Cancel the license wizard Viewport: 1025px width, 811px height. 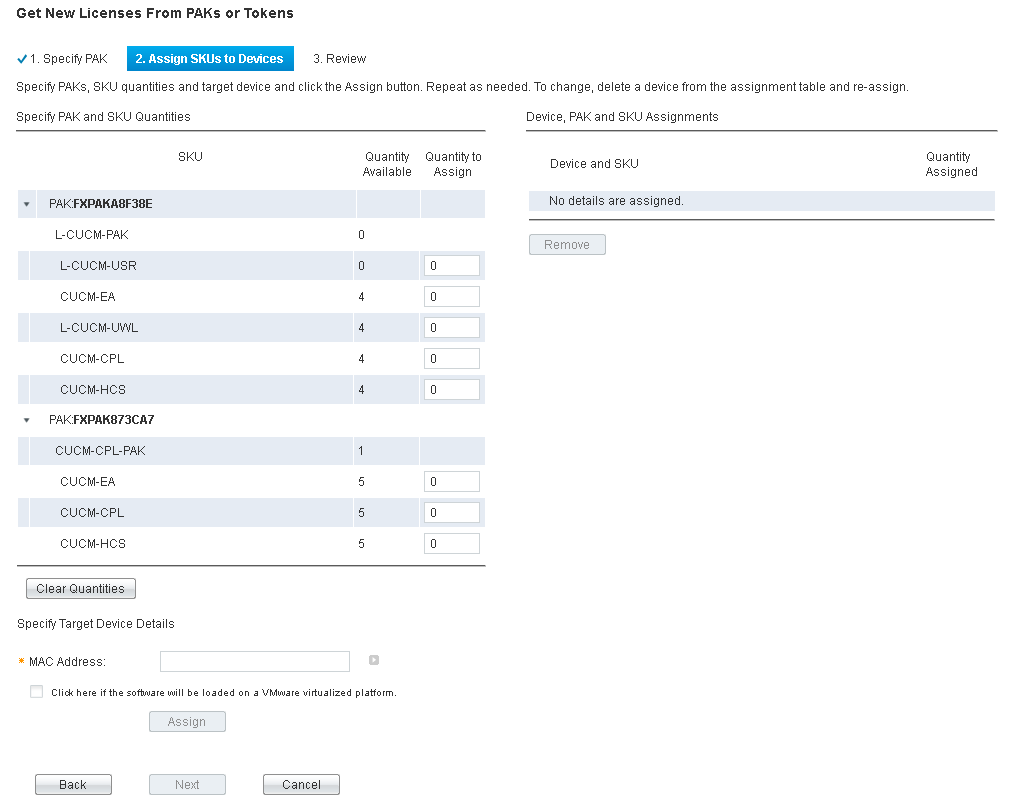point(301,784)
